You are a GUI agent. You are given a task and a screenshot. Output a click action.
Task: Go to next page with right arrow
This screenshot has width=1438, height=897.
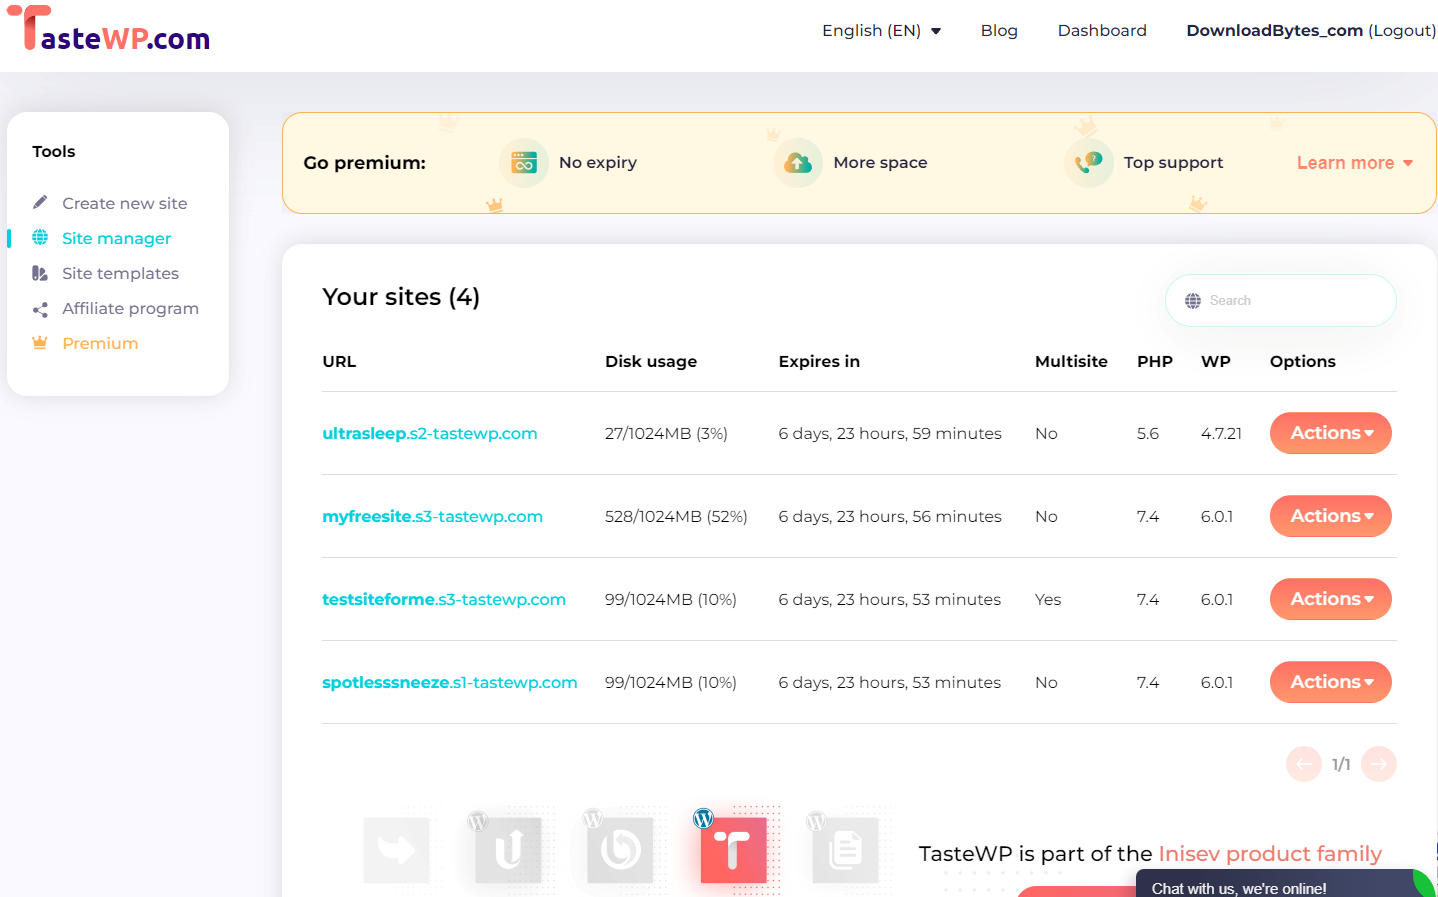[1379, 764]
